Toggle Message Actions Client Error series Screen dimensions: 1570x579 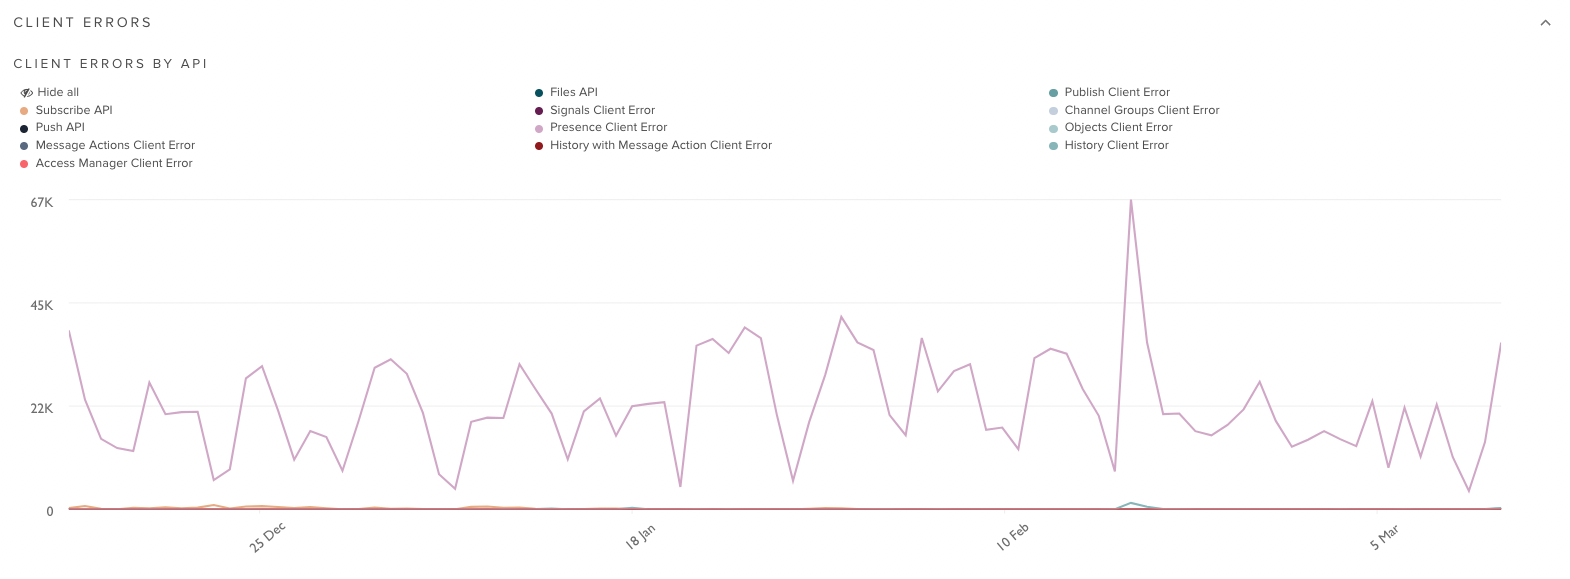tap(114, 146)
